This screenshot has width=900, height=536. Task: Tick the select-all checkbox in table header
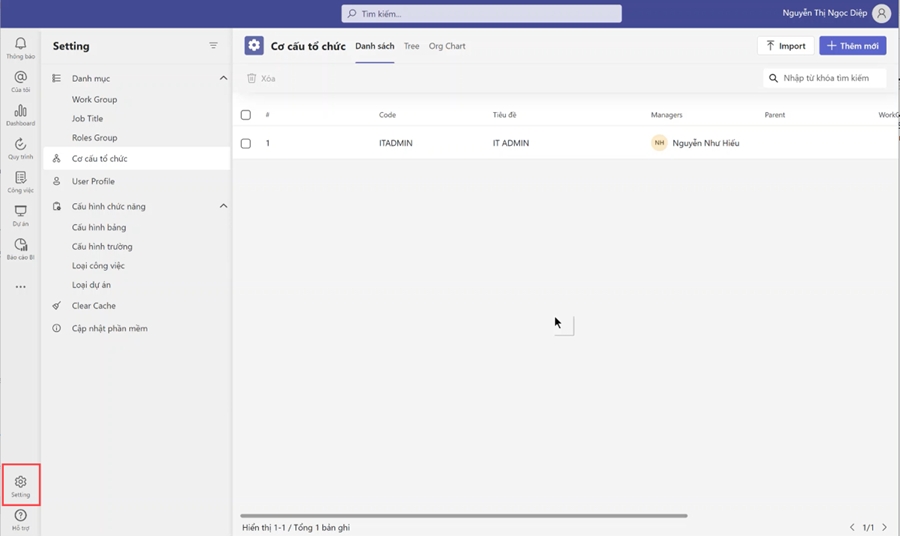coord(246,115)
